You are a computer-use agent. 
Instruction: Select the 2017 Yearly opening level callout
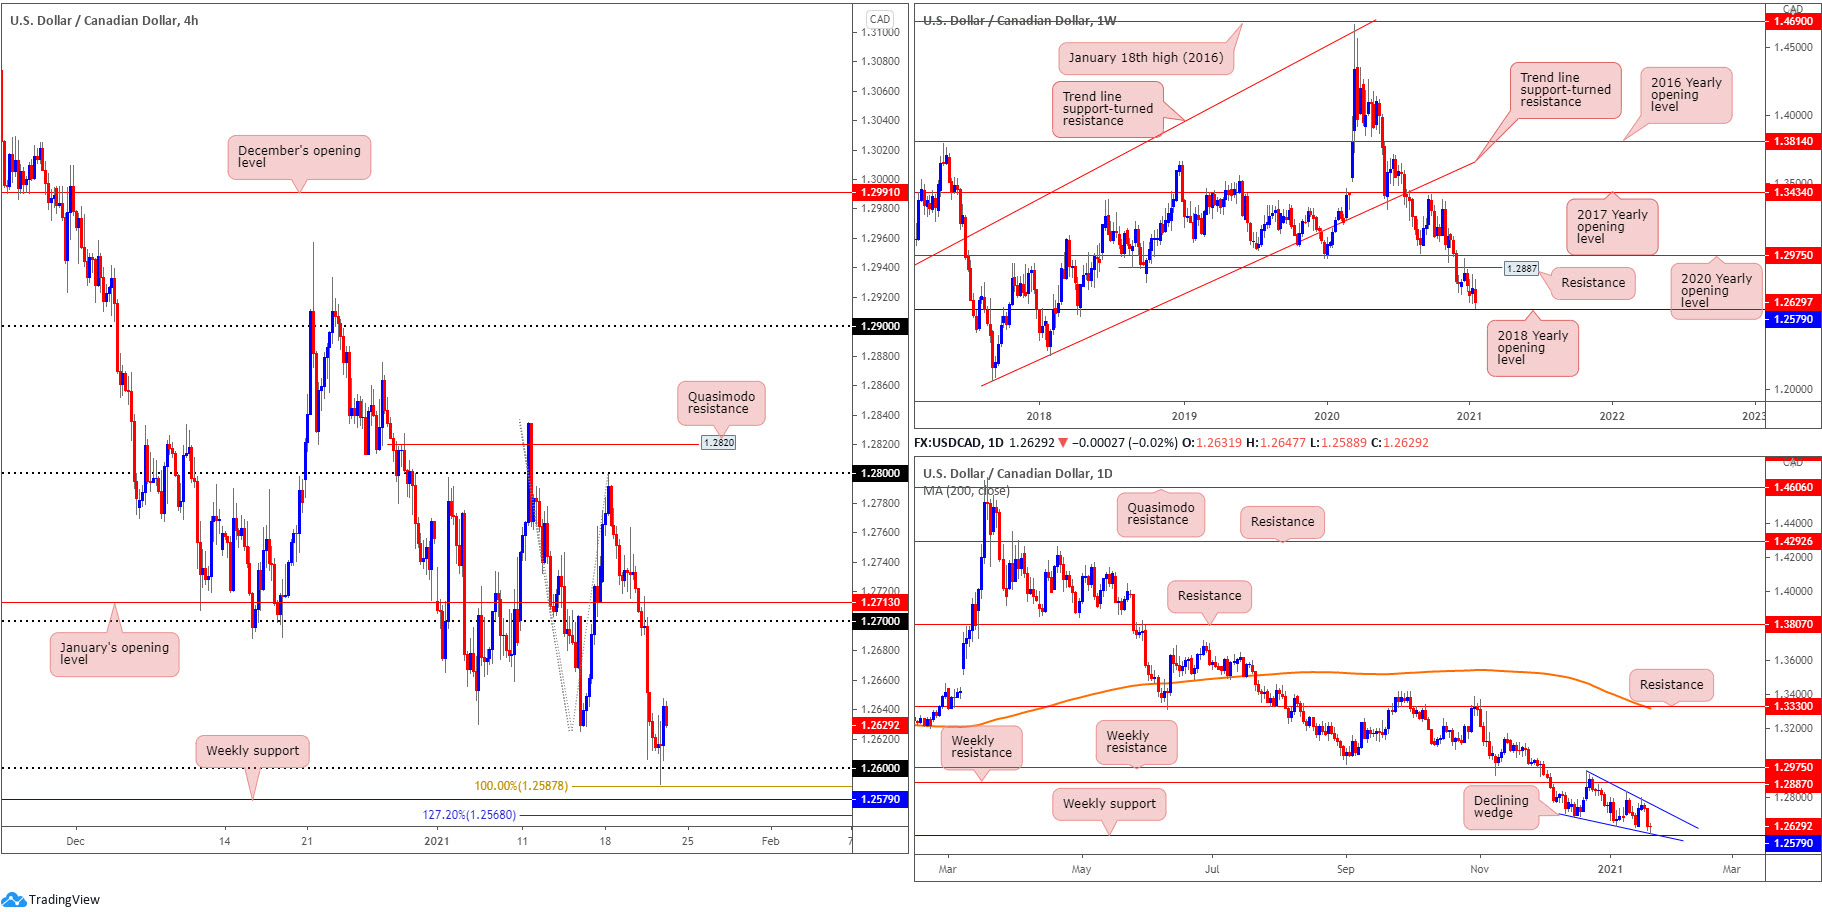[1612, 227]
